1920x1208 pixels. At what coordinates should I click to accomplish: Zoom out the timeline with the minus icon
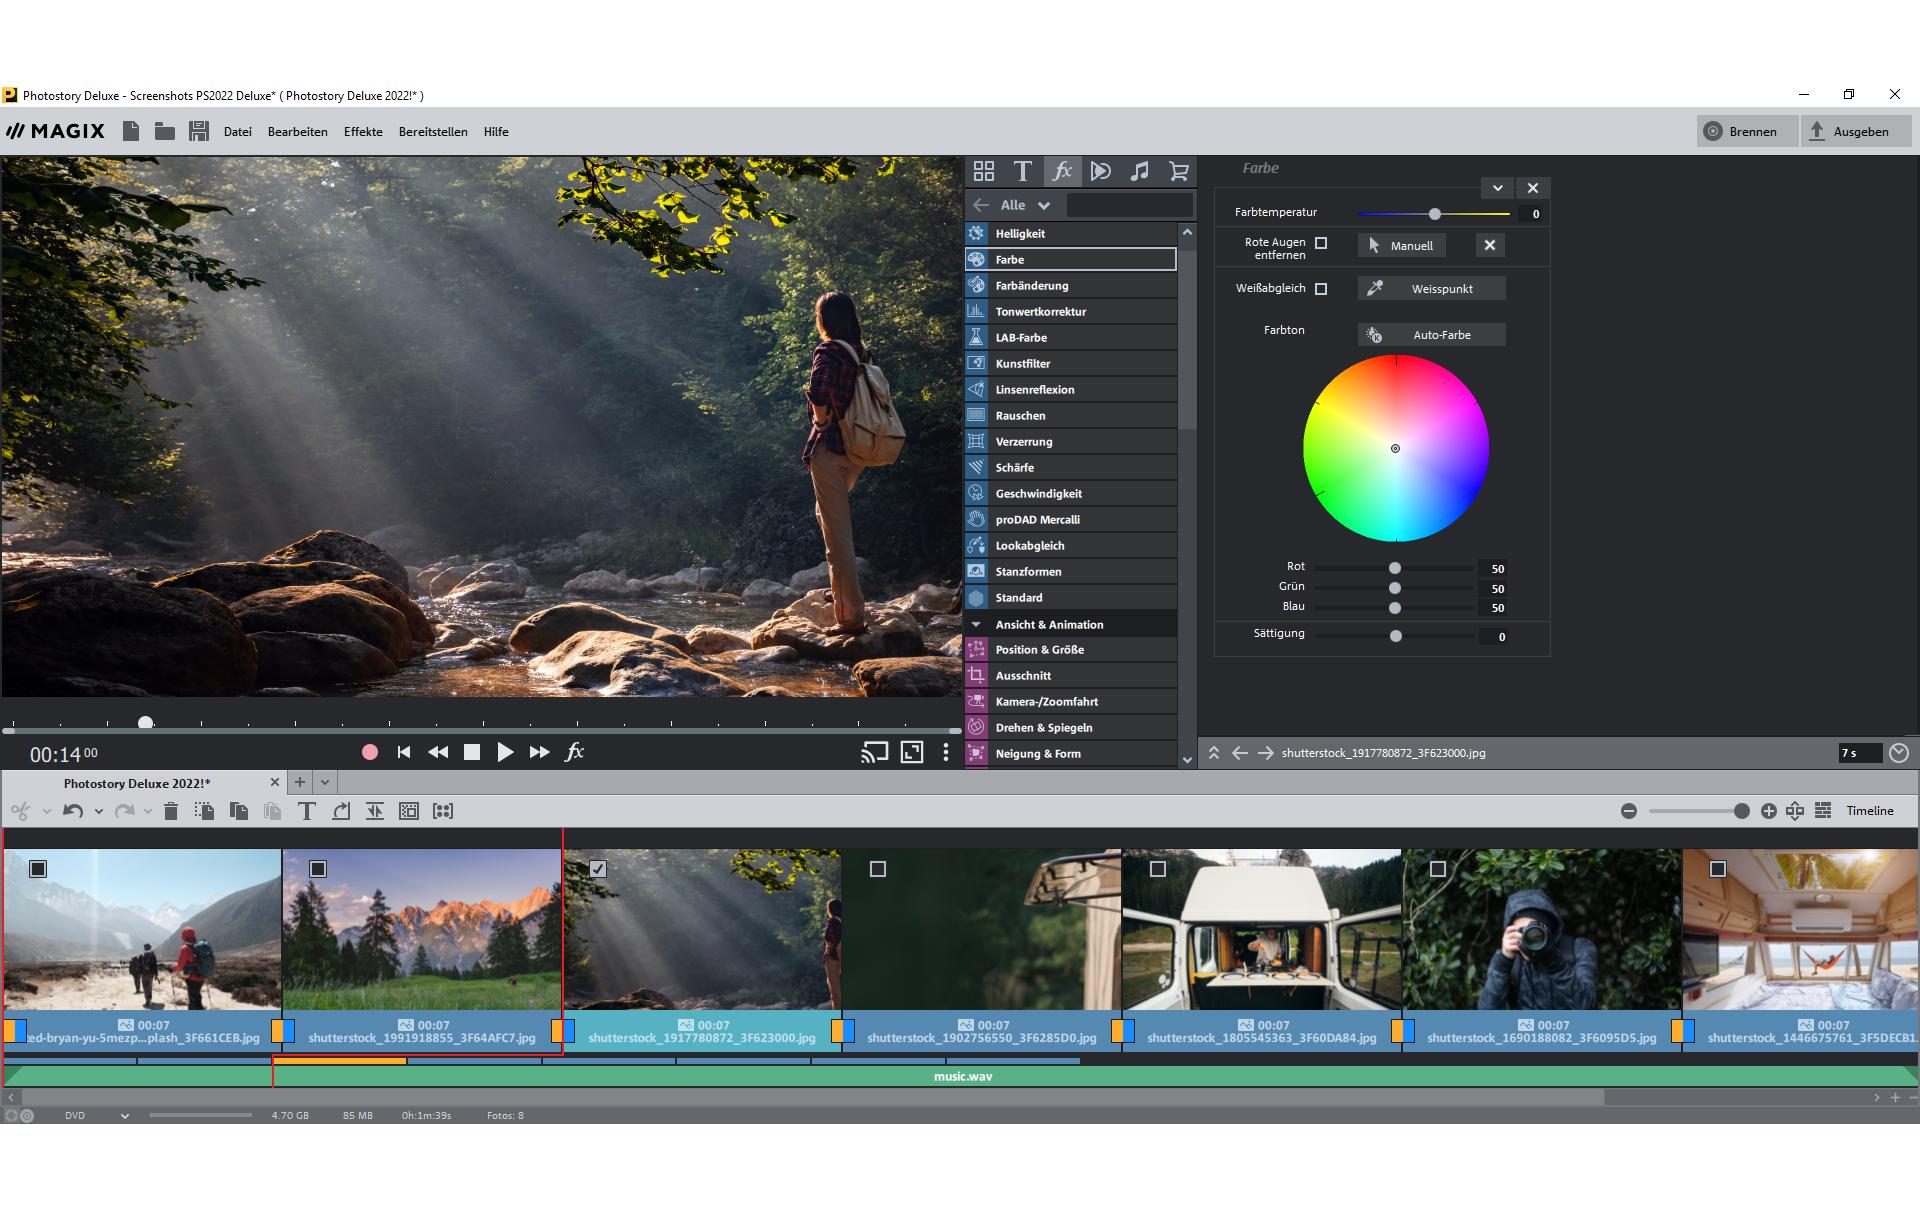tap(1629, 811)
